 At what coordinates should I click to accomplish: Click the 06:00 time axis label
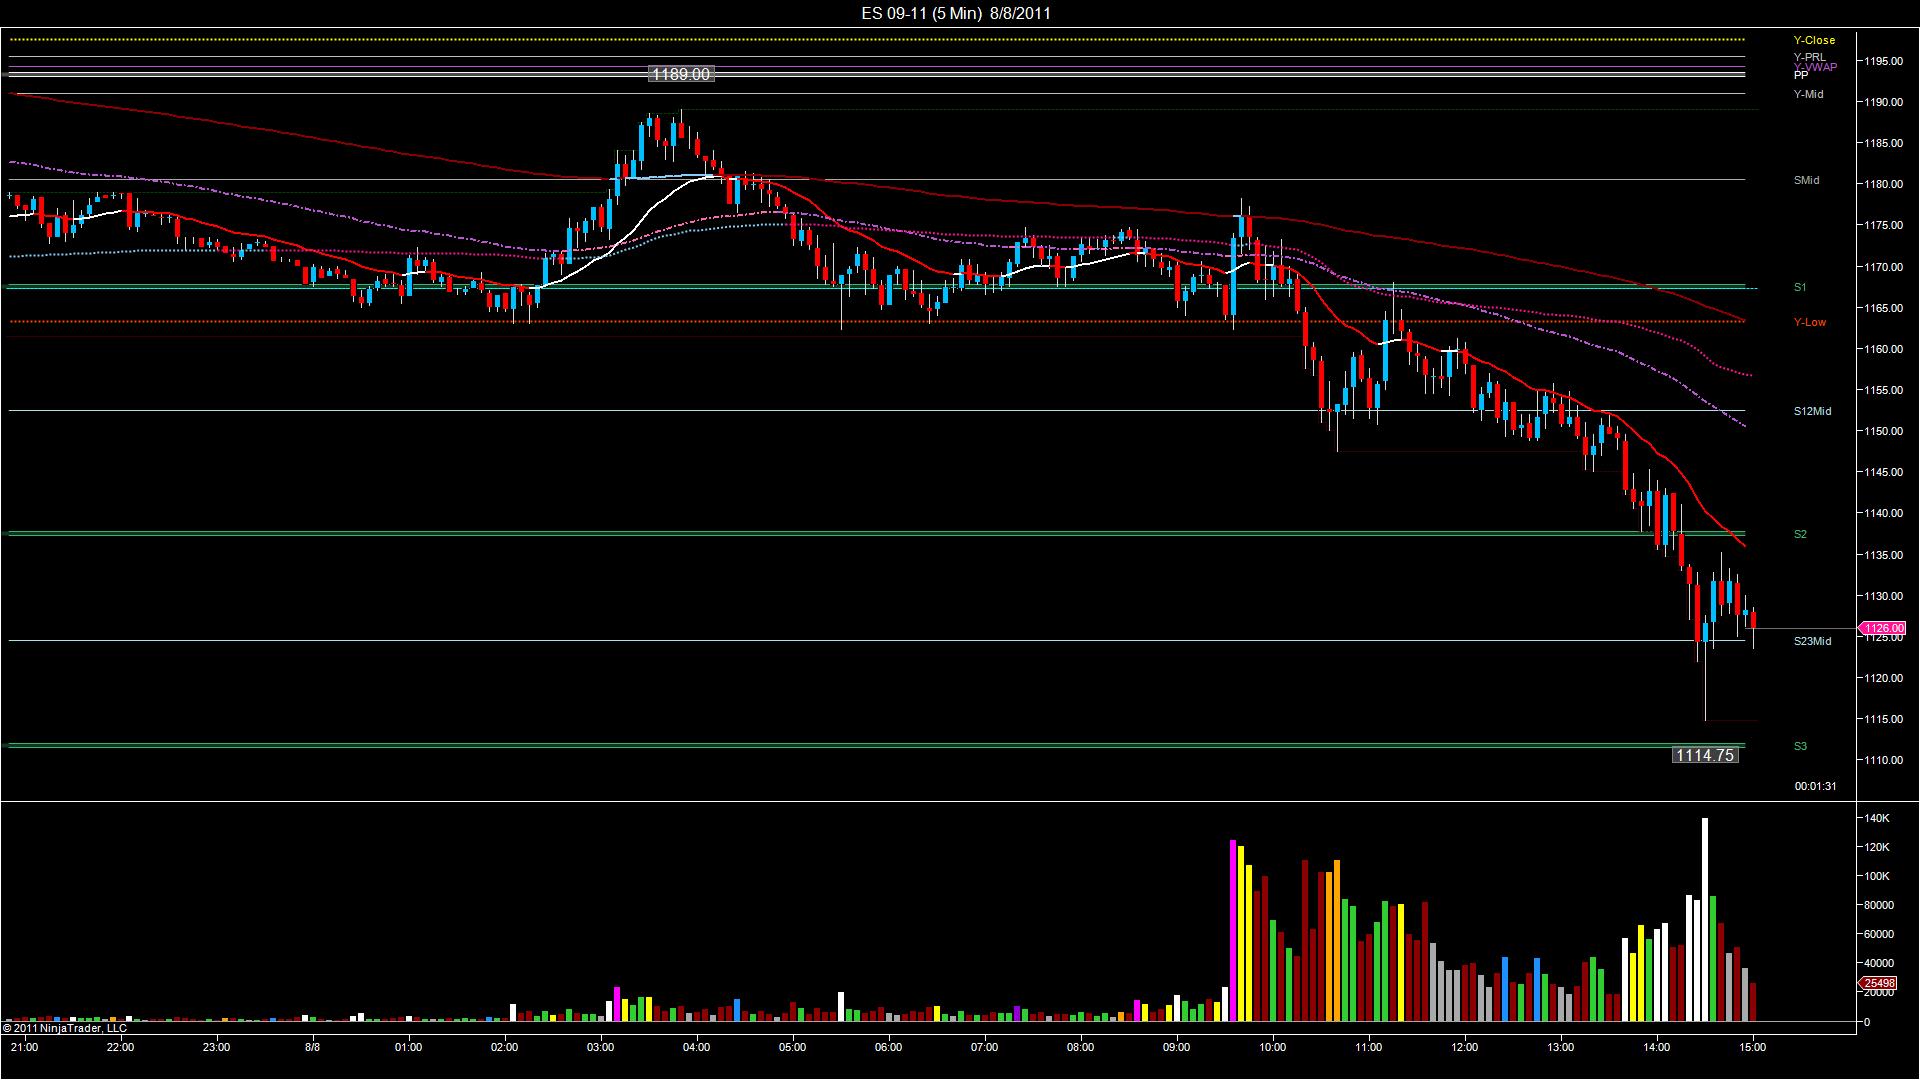click(x=888, y=1047)
